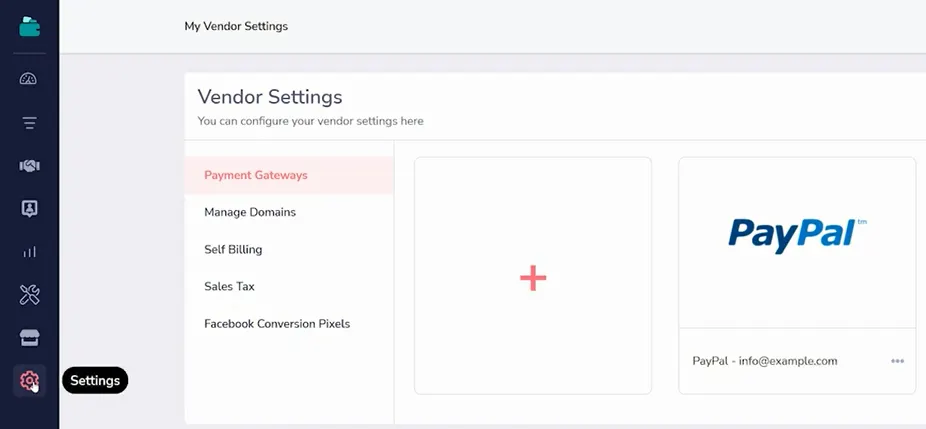This screenshot has width=926, height=429.
Task: Open the storefront marketplace icon
Action: 30,338
